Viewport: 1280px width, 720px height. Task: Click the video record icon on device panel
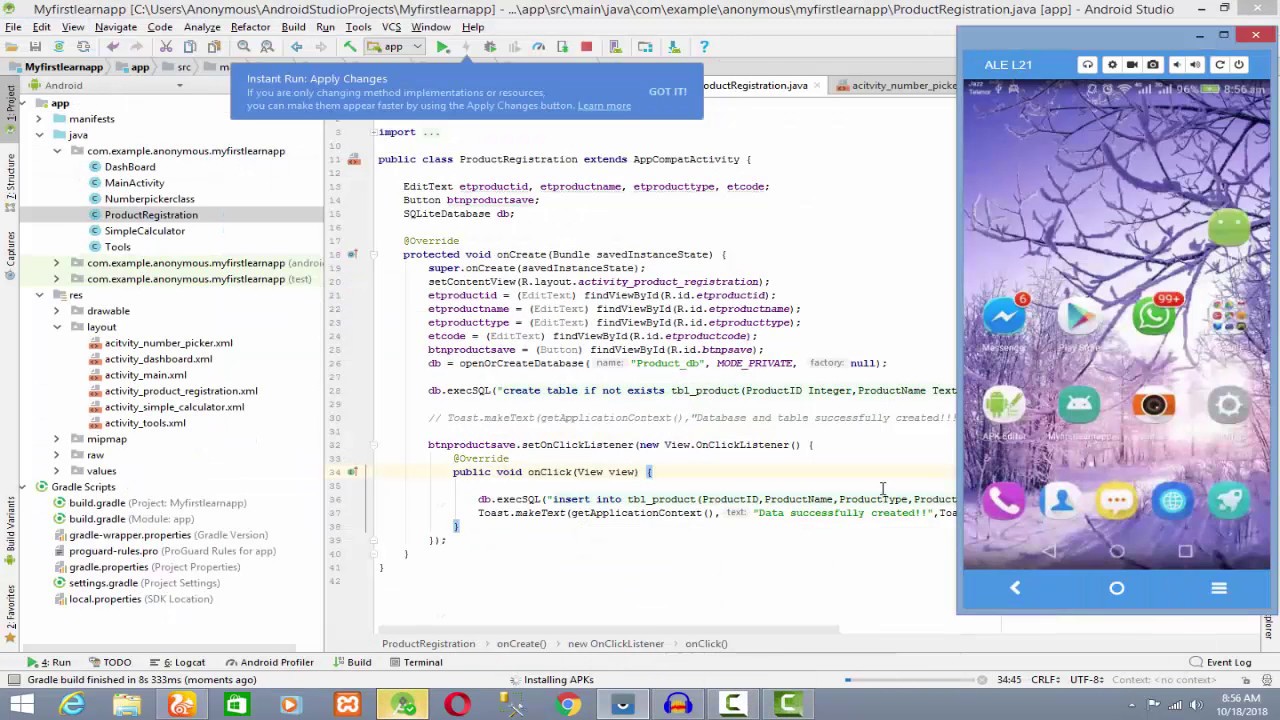tap(1132, 65)
